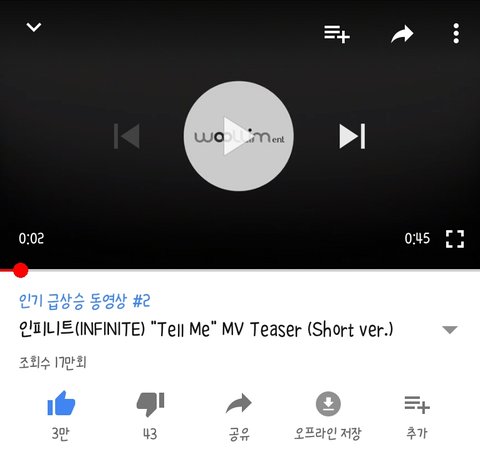480x461 pixels.
Task: Go back to the previous video
Action: pyautogui.click(x=127, y=136)
